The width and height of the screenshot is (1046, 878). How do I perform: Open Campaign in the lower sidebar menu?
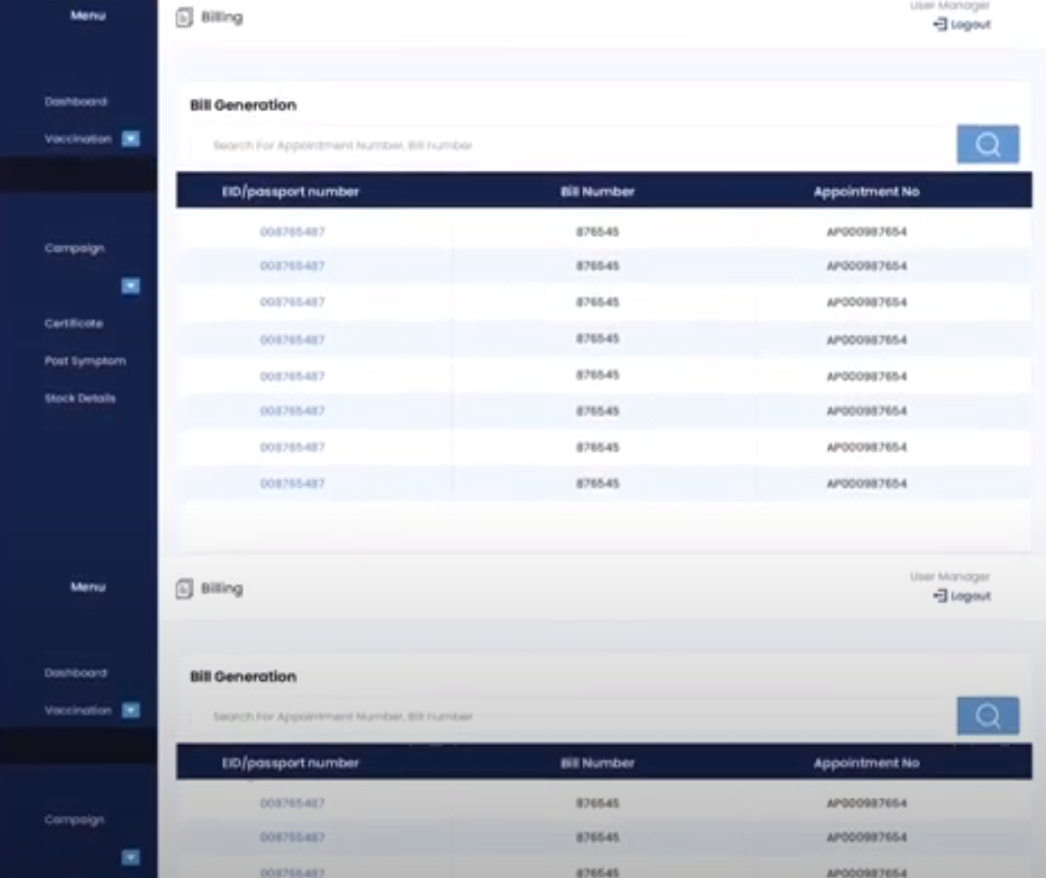(74, 820)
